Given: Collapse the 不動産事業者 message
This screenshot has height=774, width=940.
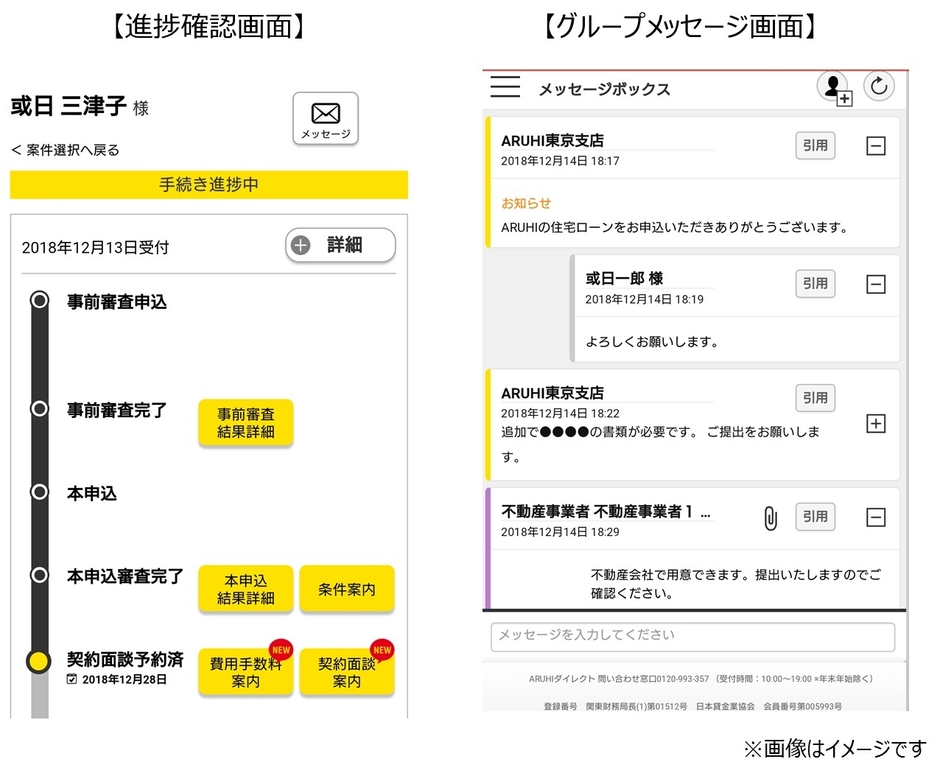Looking at the screenshot, I should [876, 517].
